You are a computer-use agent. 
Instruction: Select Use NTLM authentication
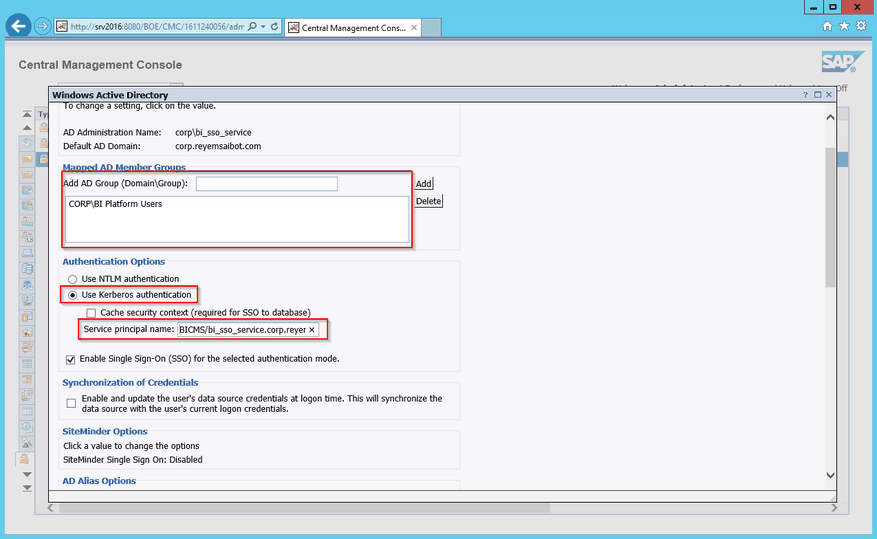72,279
